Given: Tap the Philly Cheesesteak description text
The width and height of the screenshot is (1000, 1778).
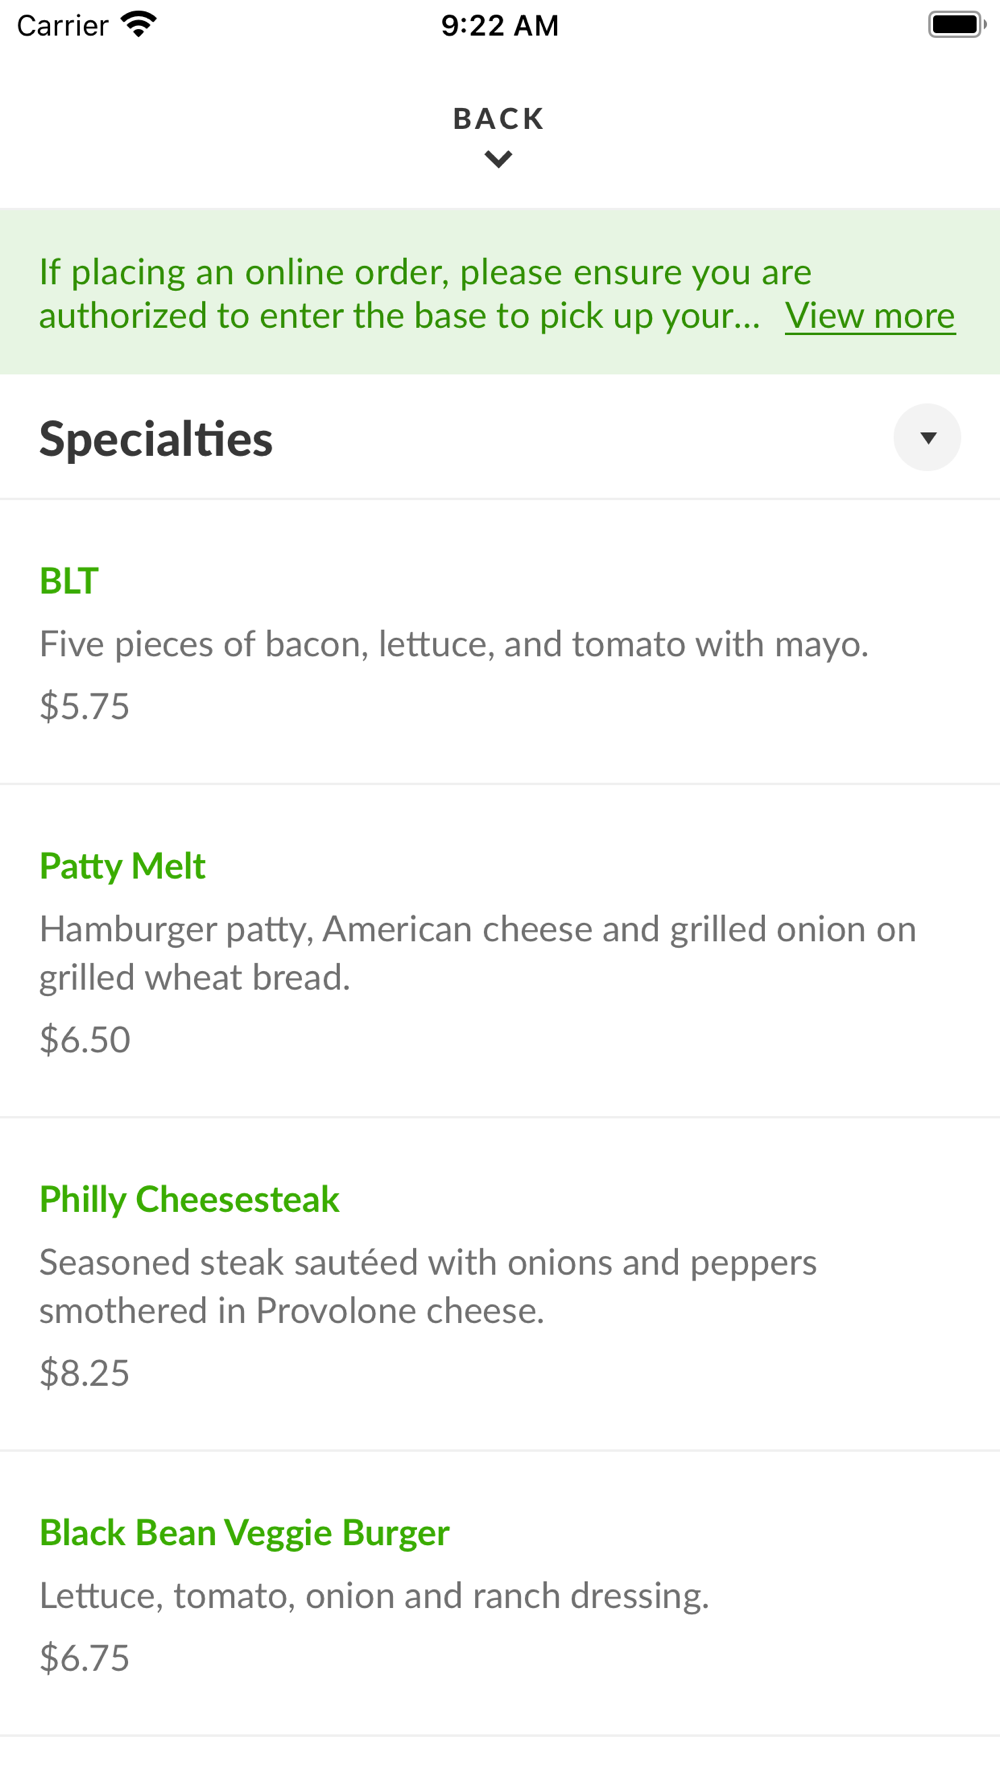Looking at the screenshot, I should coord(428,1286).
